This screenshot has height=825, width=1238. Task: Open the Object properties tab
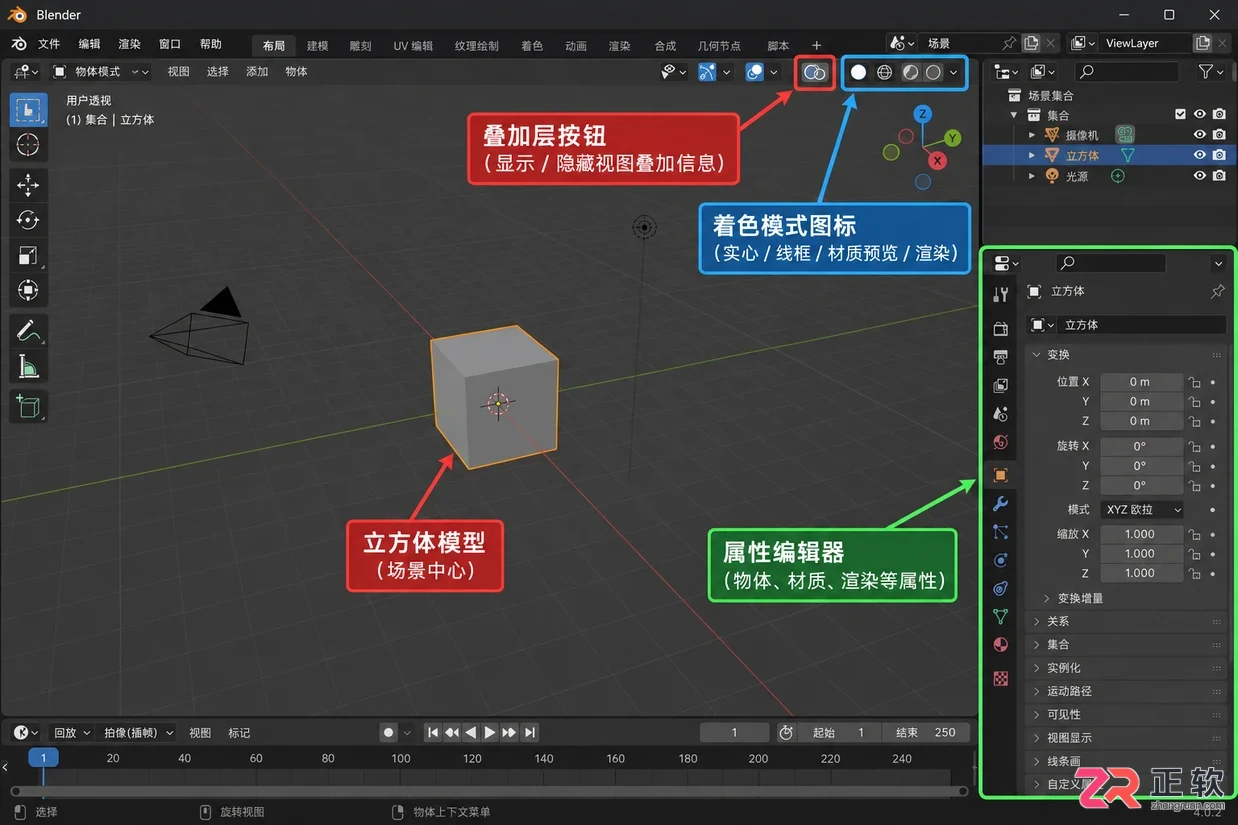click(1000, 474)
